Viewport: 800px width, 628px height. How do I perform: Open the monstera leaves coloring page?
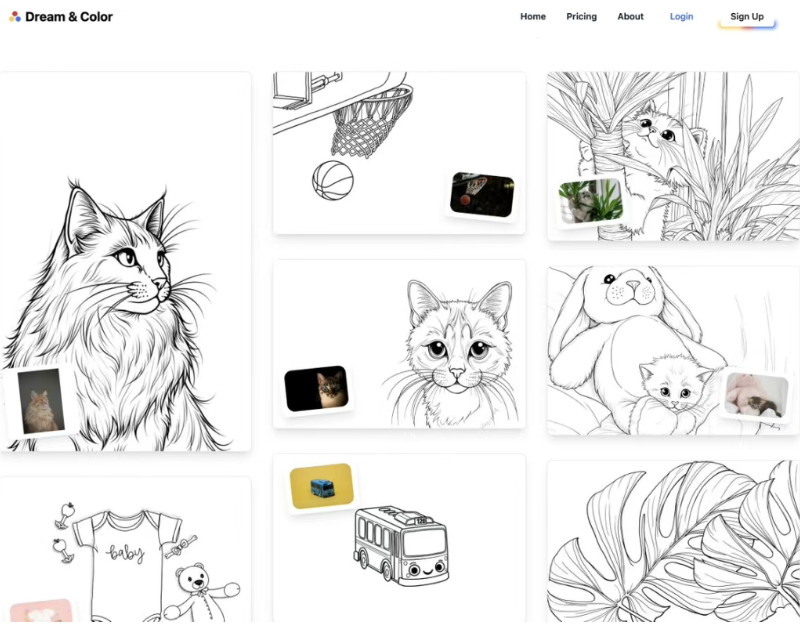tap(673, 545)
